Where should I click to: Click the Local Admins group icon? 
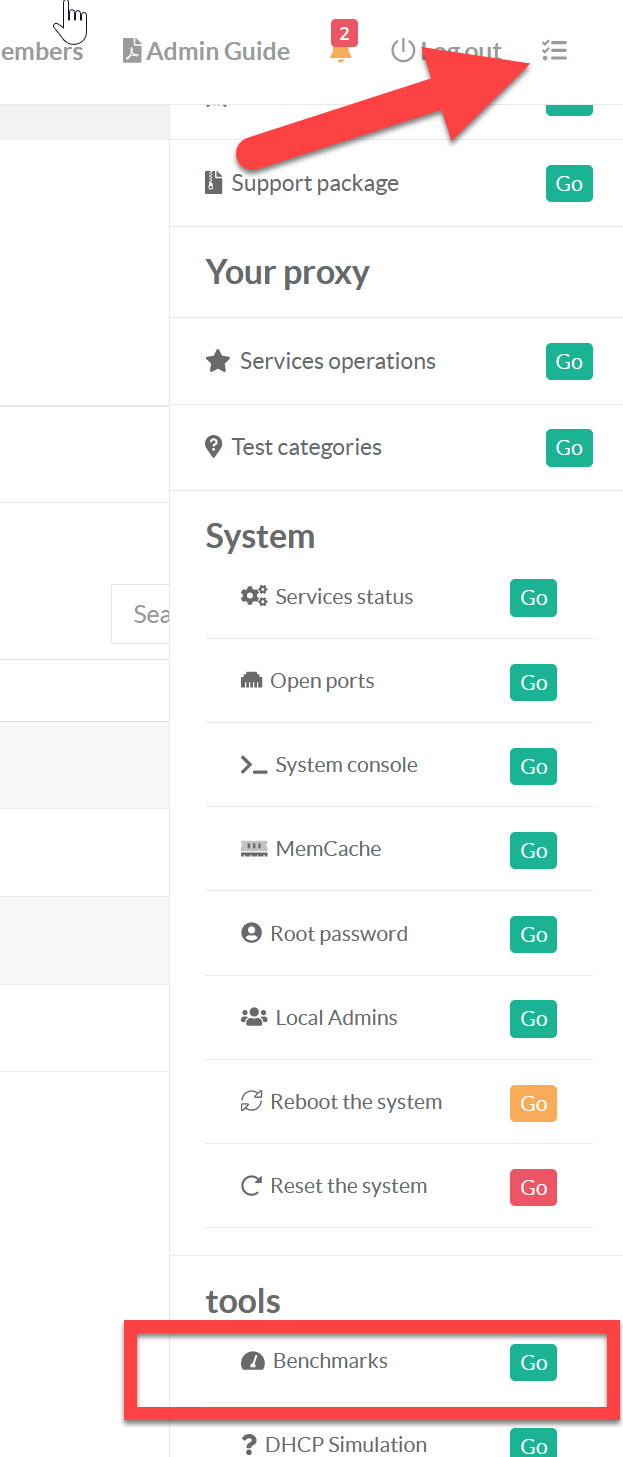pyautogui.click(x=254, y=1017)
